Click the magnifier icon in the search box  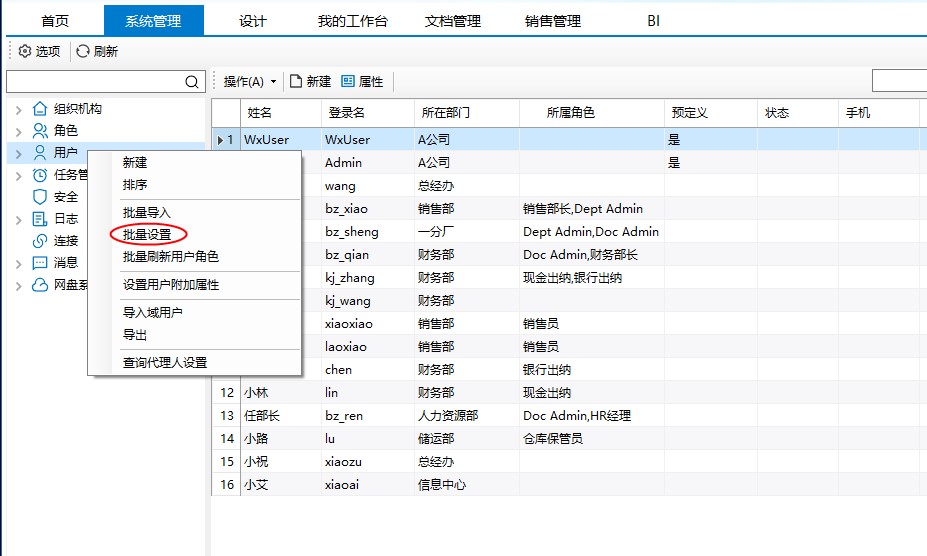tap(192, 82)
